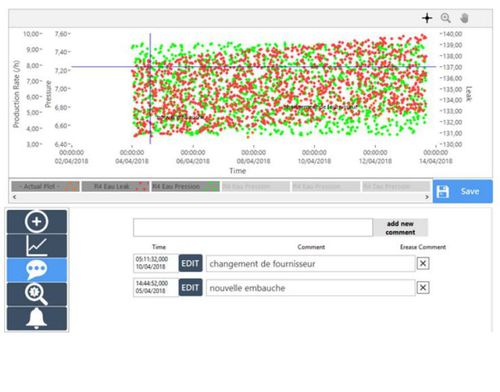Click the Time axis title

tap(238, 171)
